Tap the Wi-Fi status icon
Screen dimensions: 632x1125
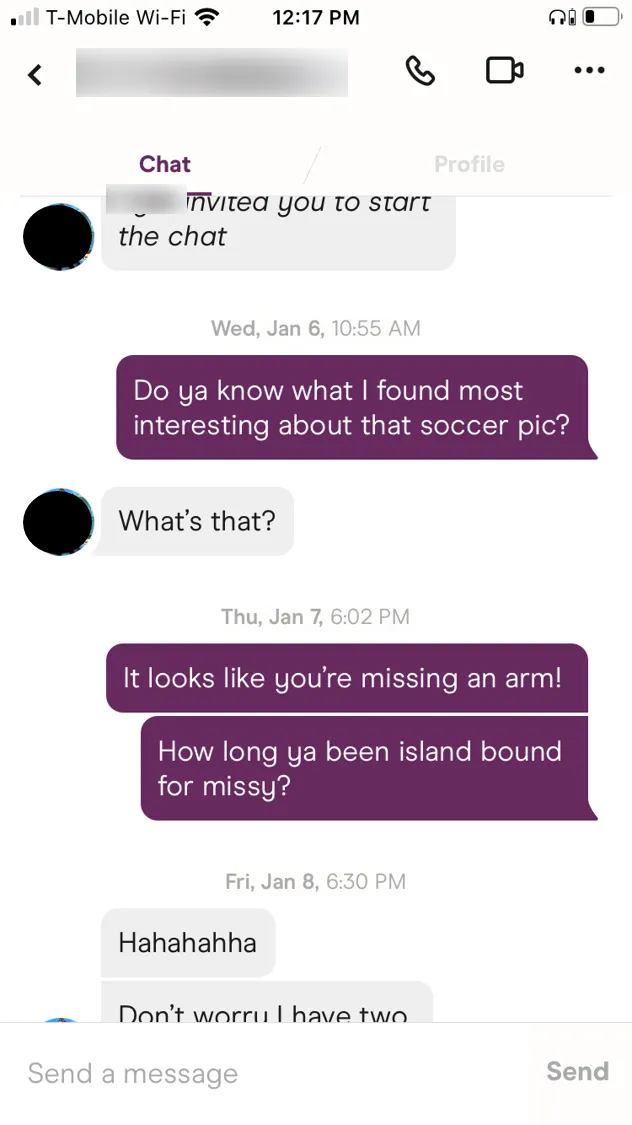point(207,17)
